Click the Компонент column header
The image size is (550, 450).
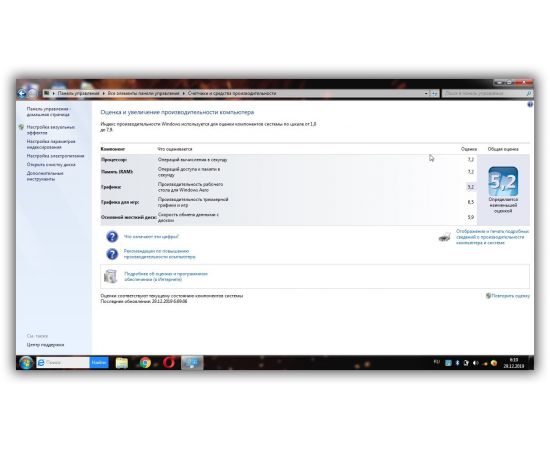click(113, 149)
